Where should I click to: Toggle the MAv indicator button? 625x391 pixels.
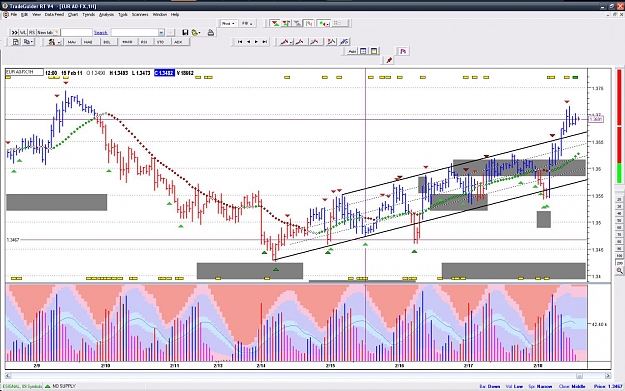(x=72, y=42)
